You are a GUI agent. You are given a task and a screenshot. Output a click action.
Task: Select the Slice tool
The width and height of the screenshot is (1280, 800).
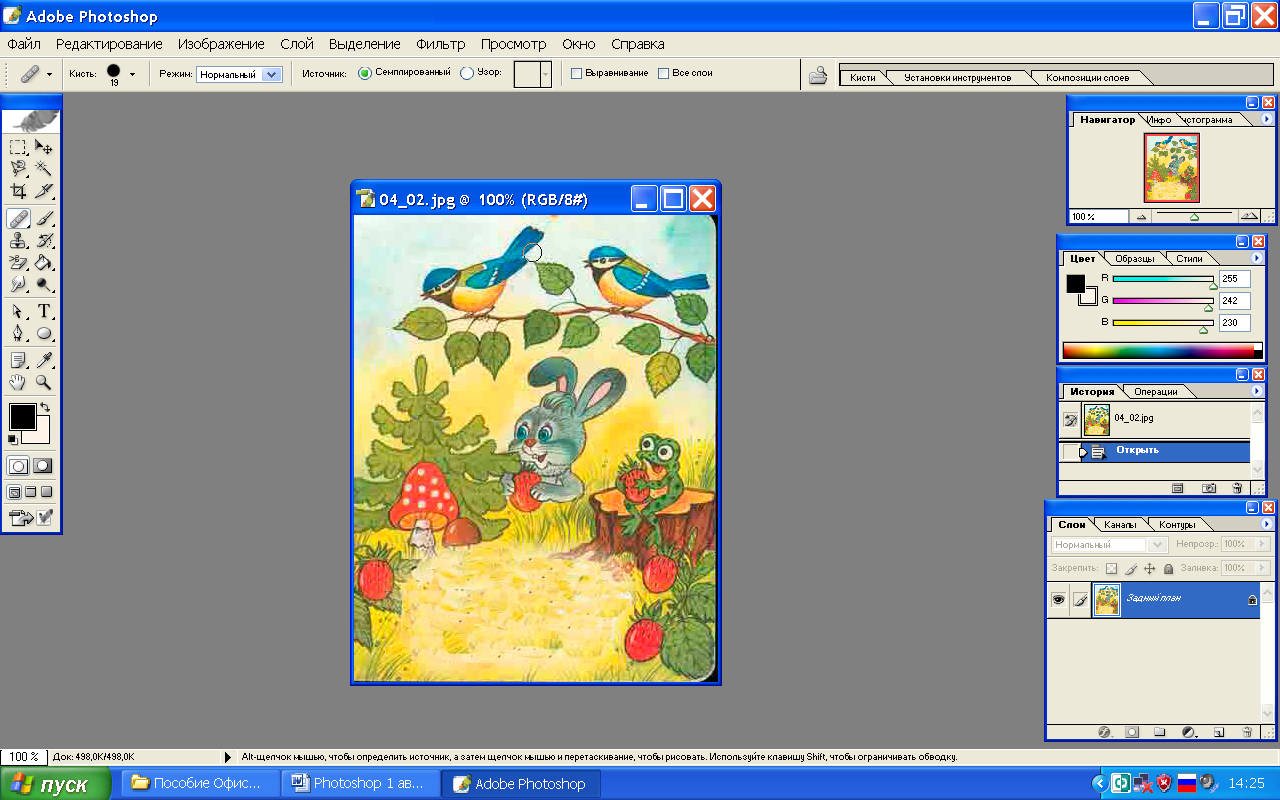tap(44, 191)
